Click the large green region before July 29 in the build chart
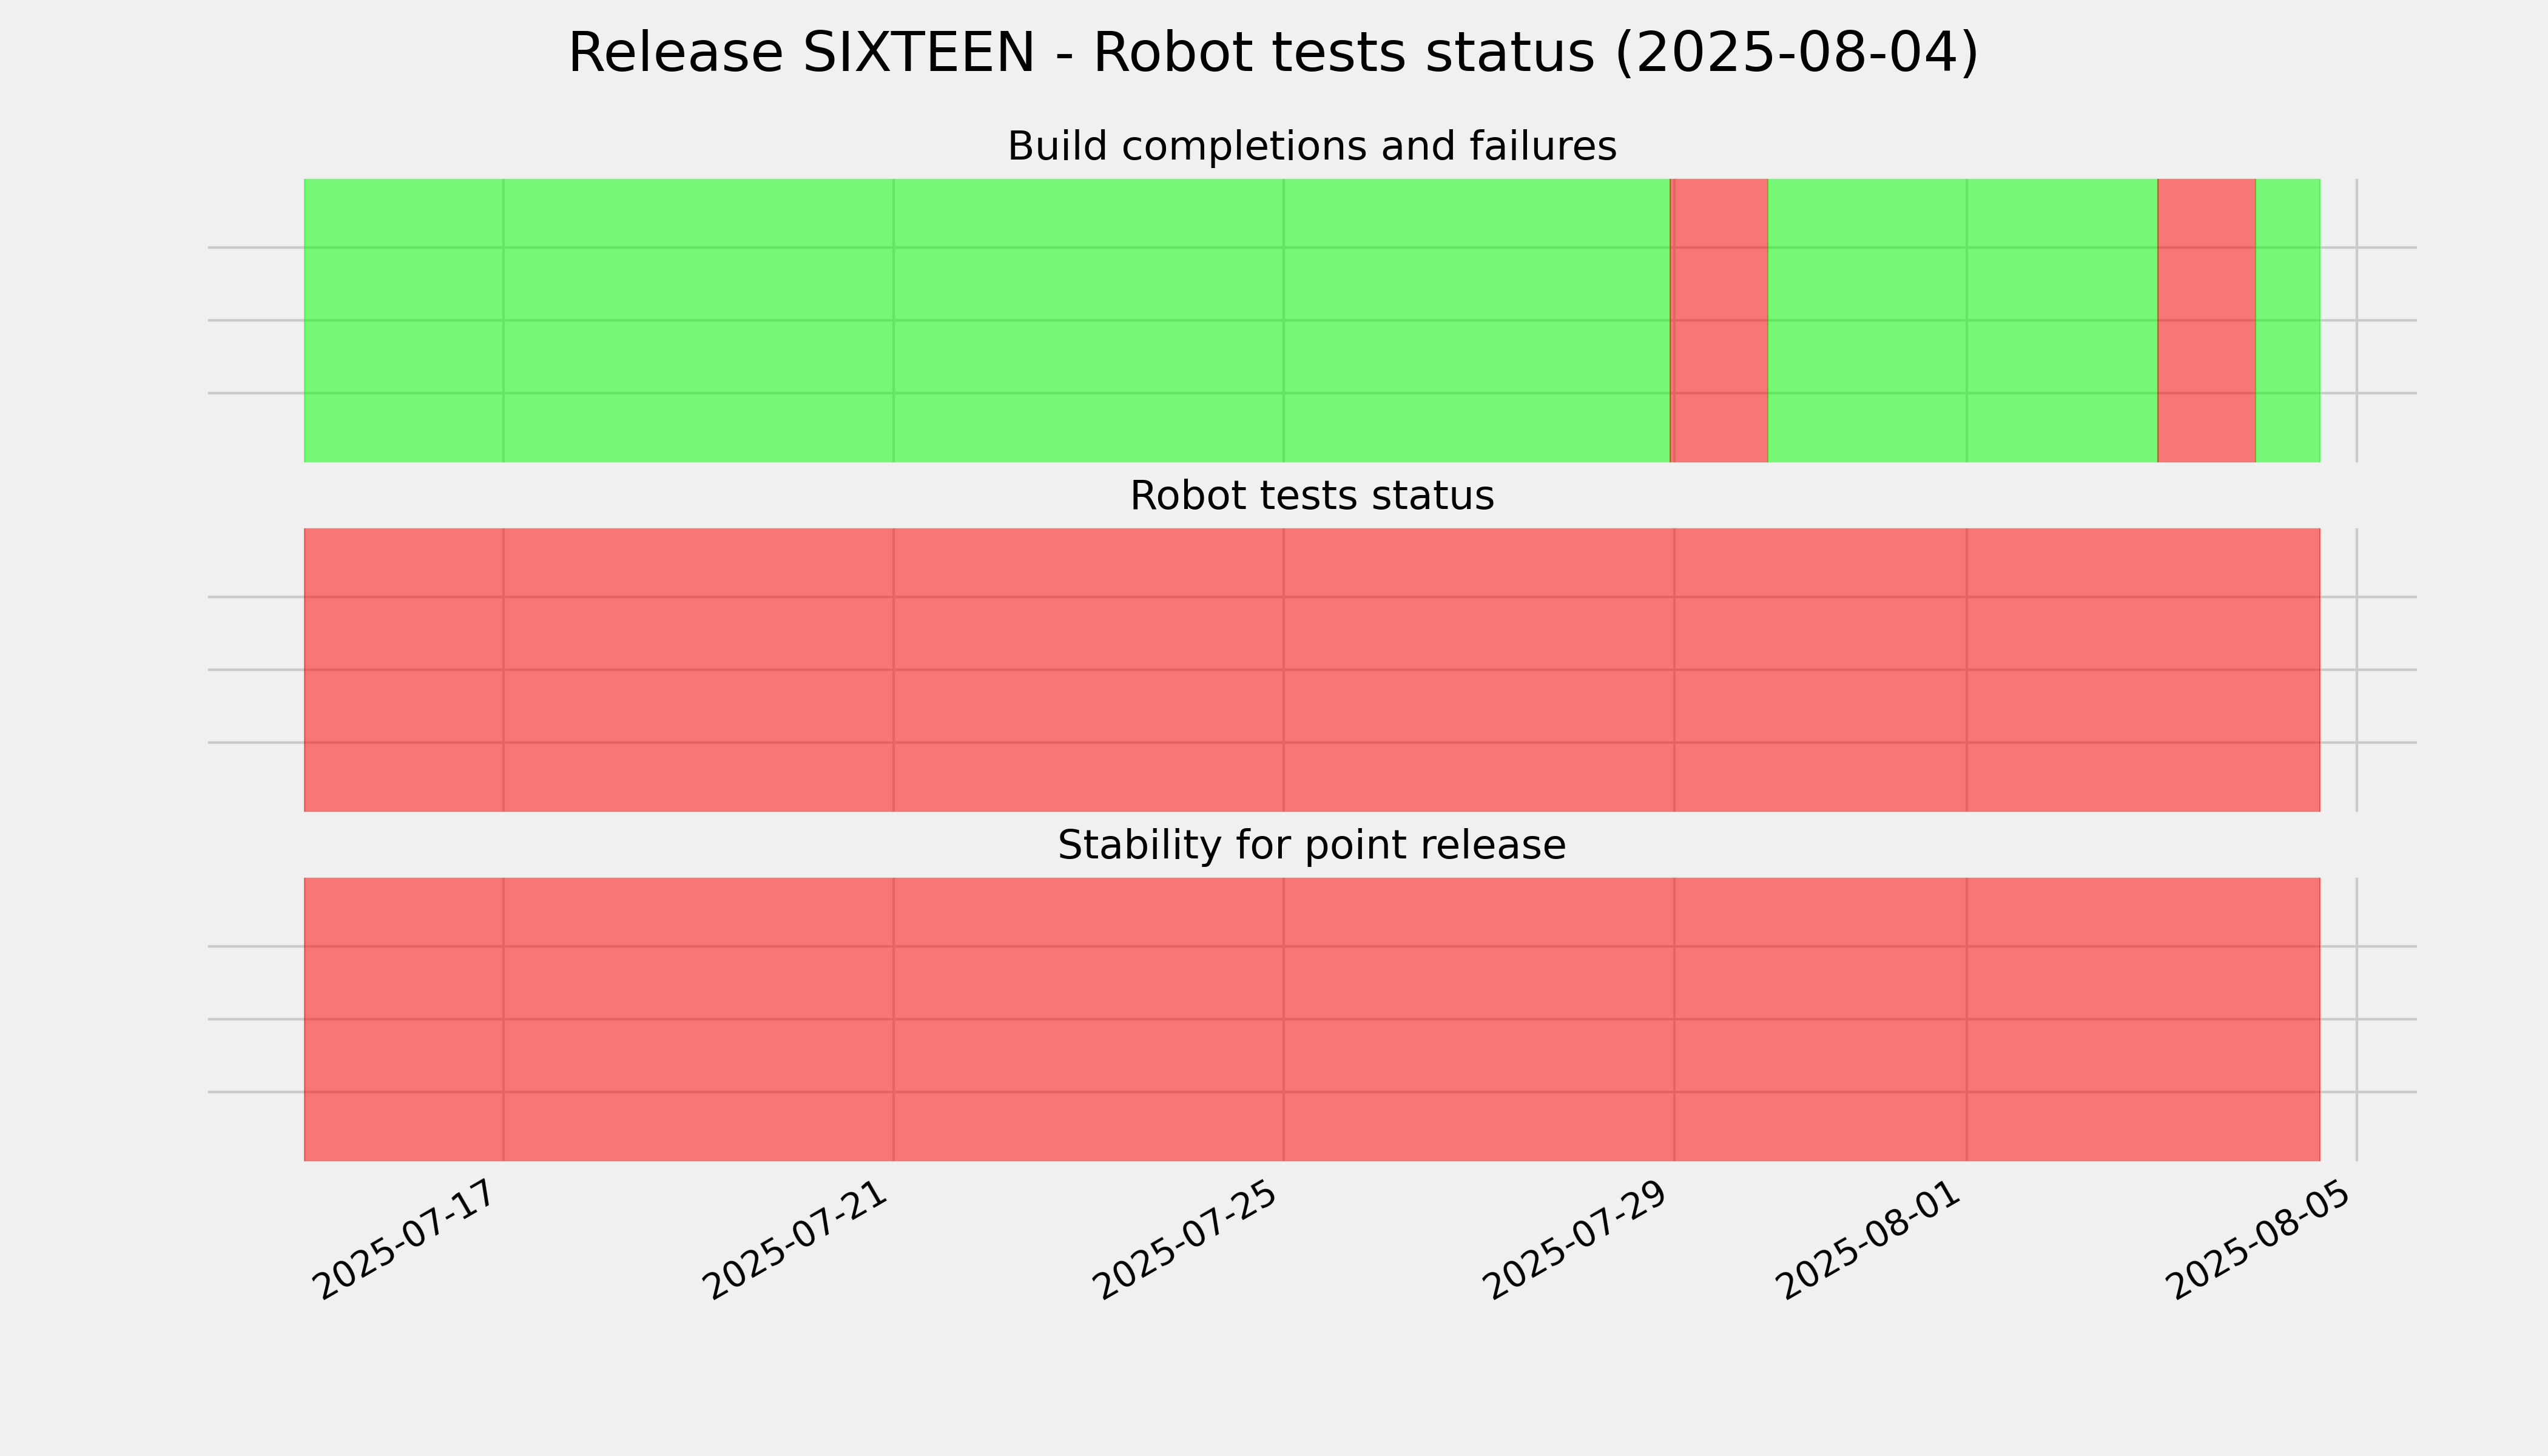Viewport: 2548px width, 1456px height. (987, 320)
